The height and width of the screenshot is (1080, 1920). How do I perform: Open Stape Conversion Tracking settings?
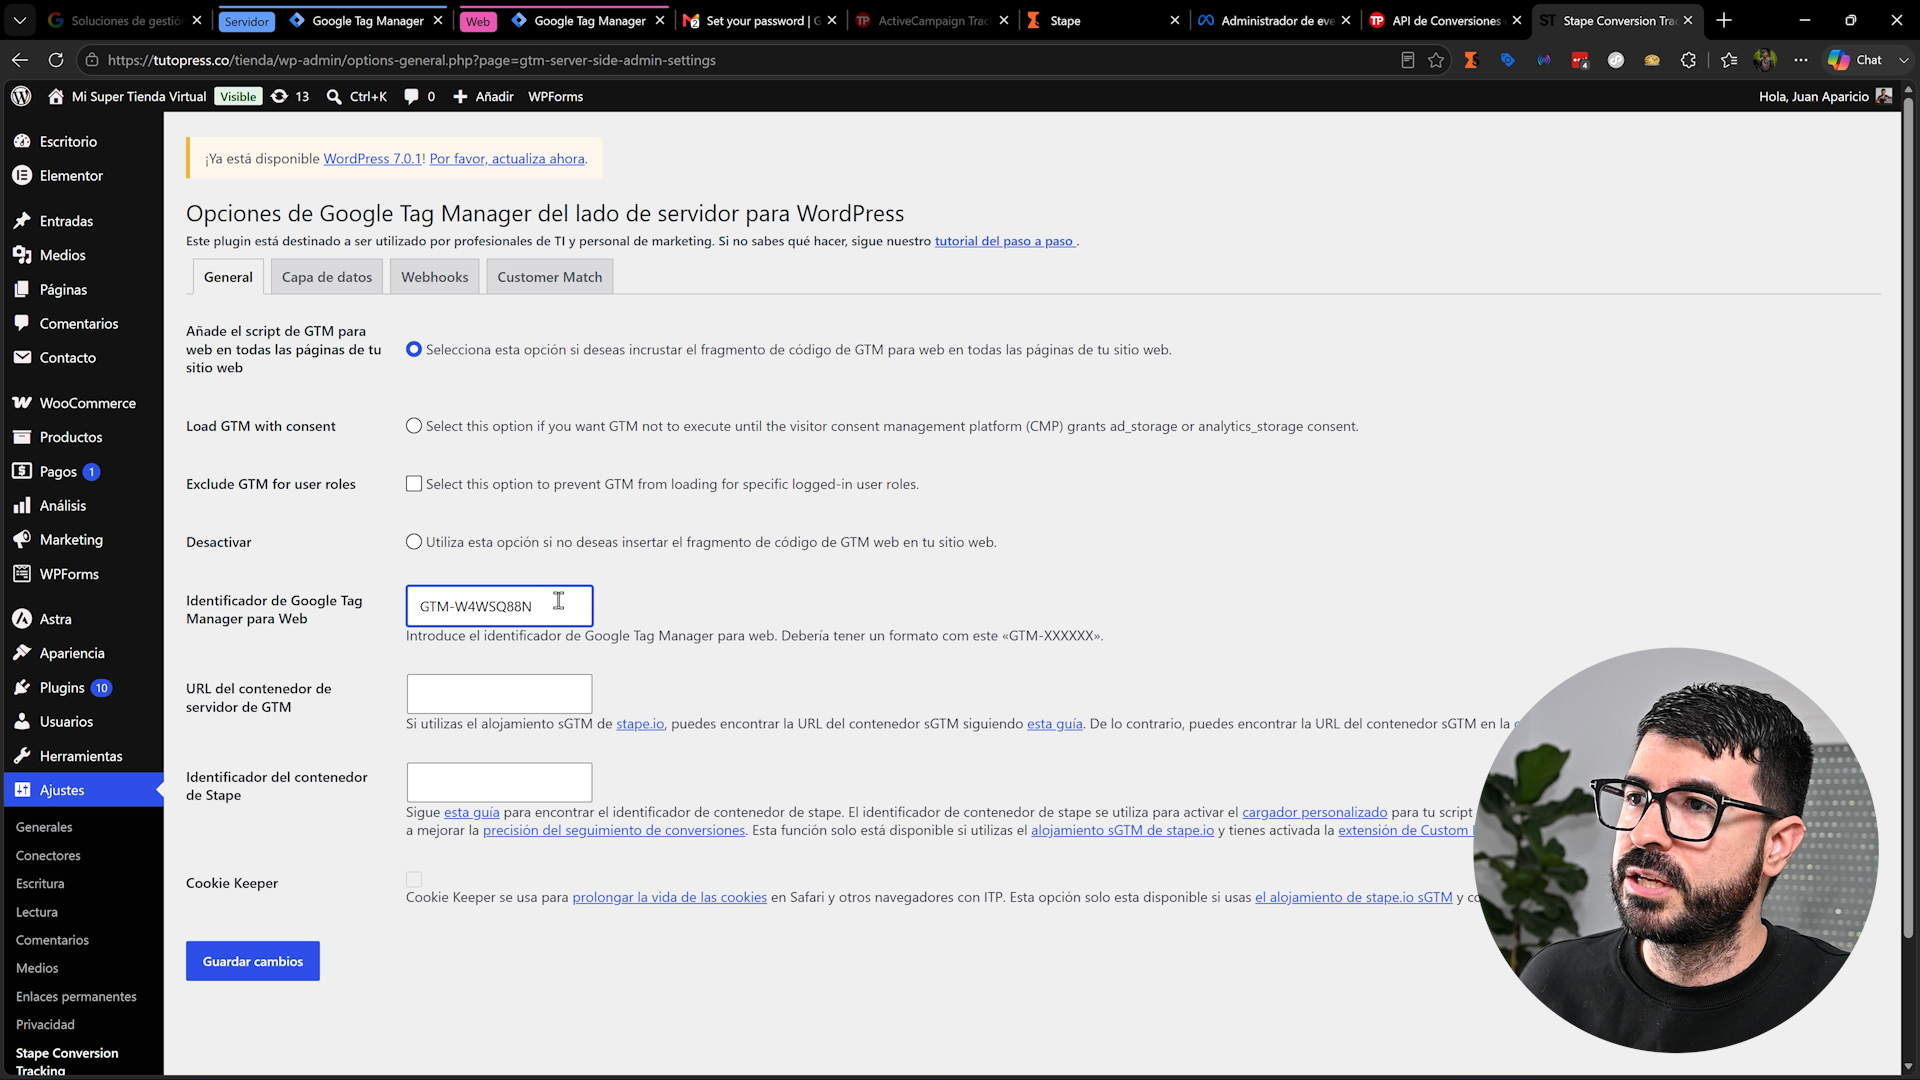click(67, 1061)
